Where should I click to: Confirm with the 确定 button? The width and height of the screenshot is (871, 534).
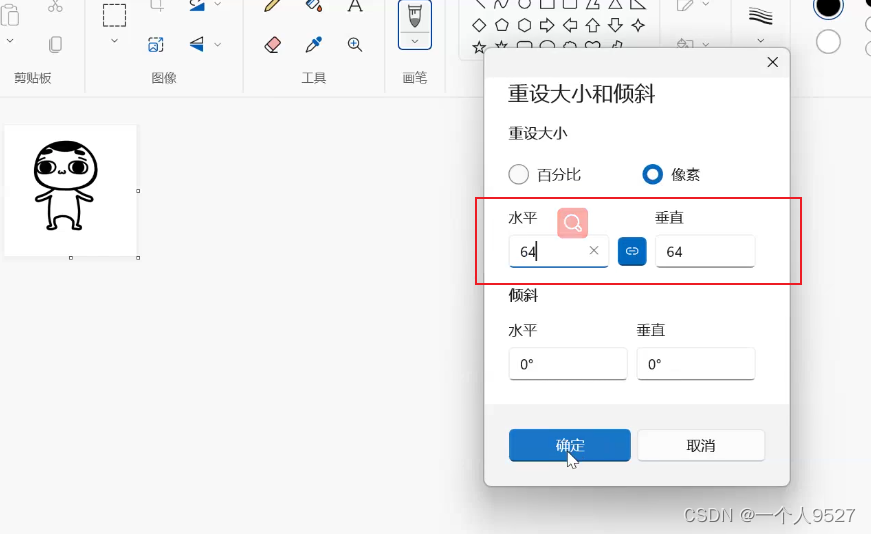[x=570, y=445]
